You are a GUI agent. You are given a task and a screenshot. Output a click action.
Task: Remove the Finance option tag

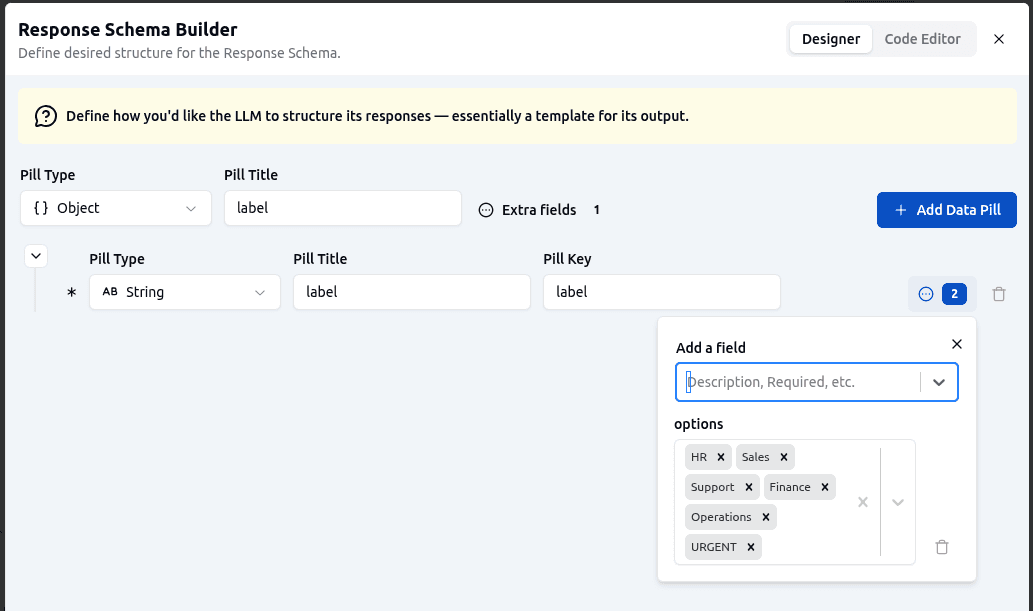click(x=824, y=487)
